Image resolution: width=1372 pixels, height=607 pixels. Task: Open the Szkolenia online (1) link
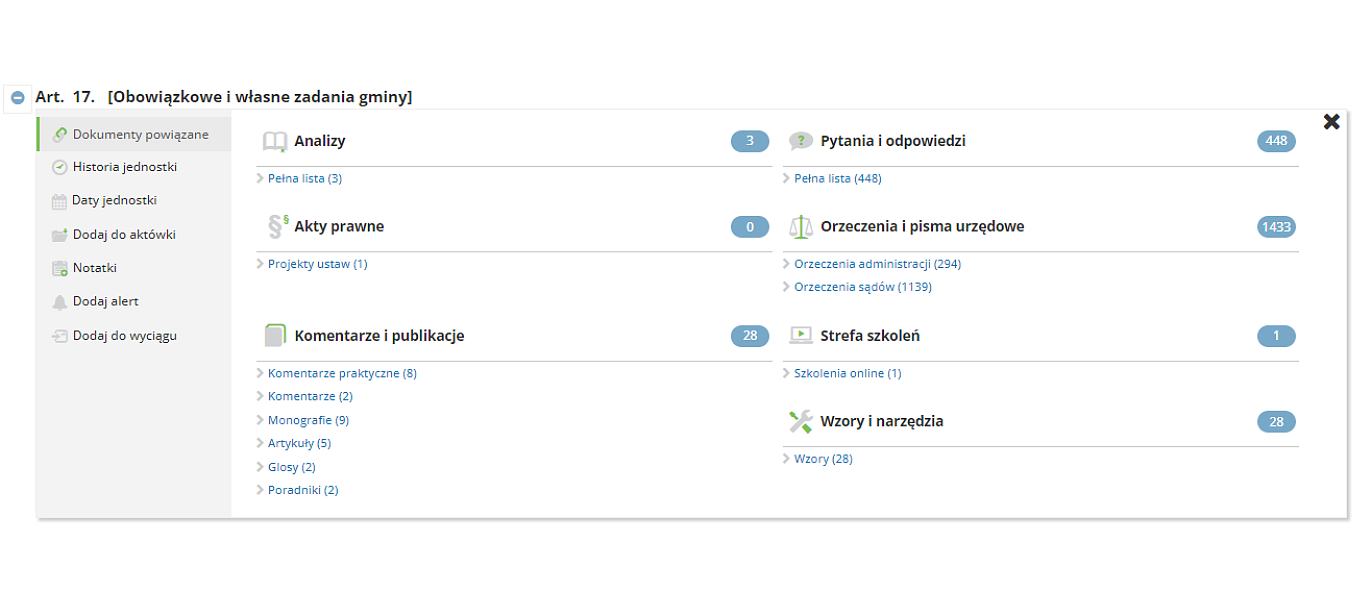847,374
